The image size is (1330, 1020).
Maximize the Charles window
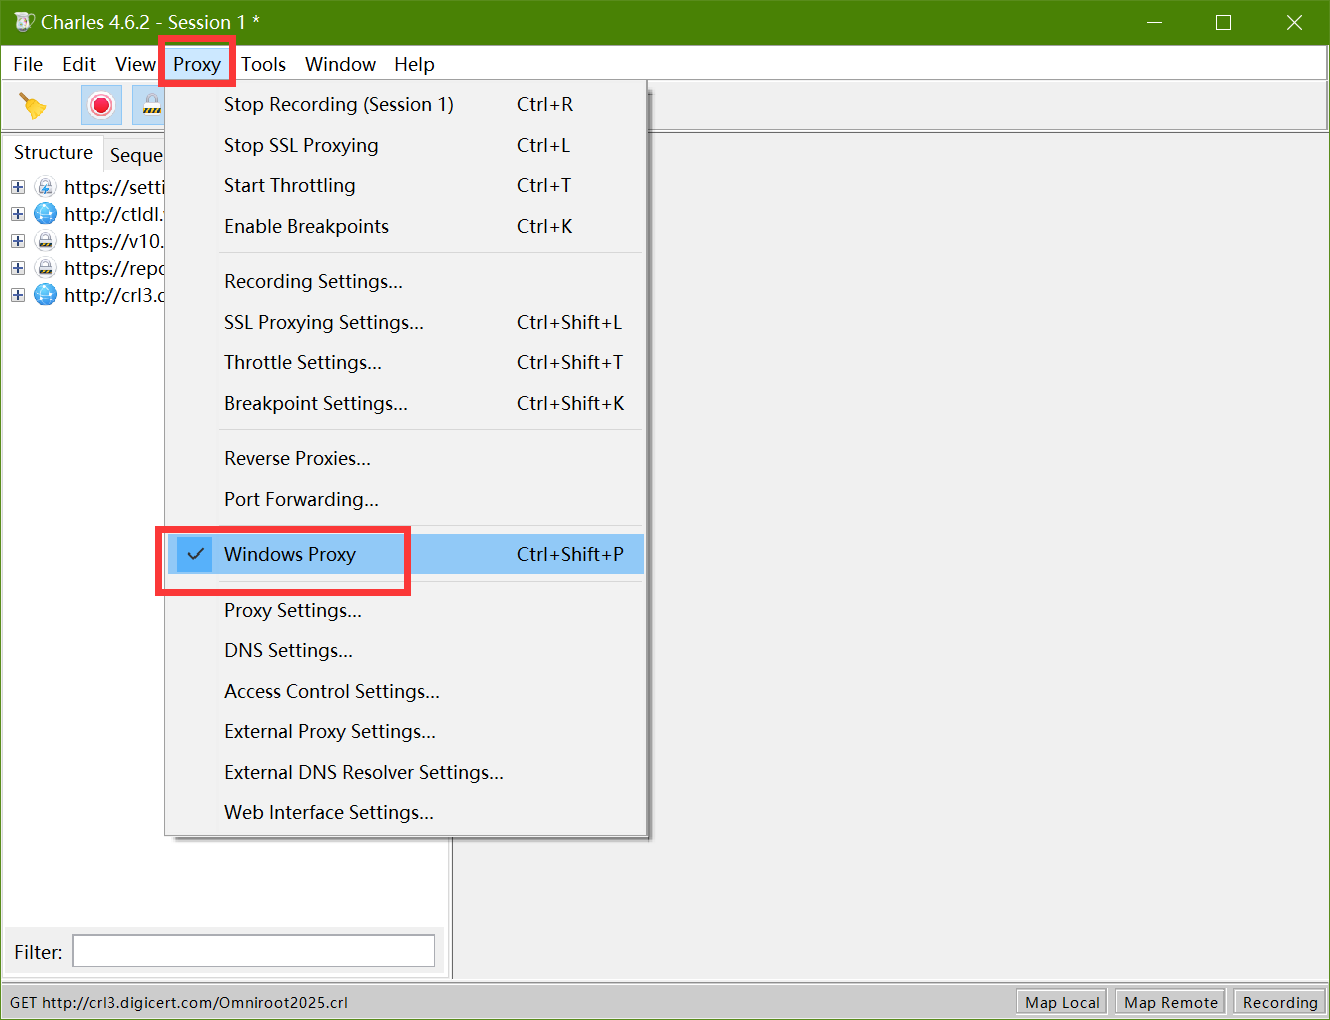coord(1223,22)
